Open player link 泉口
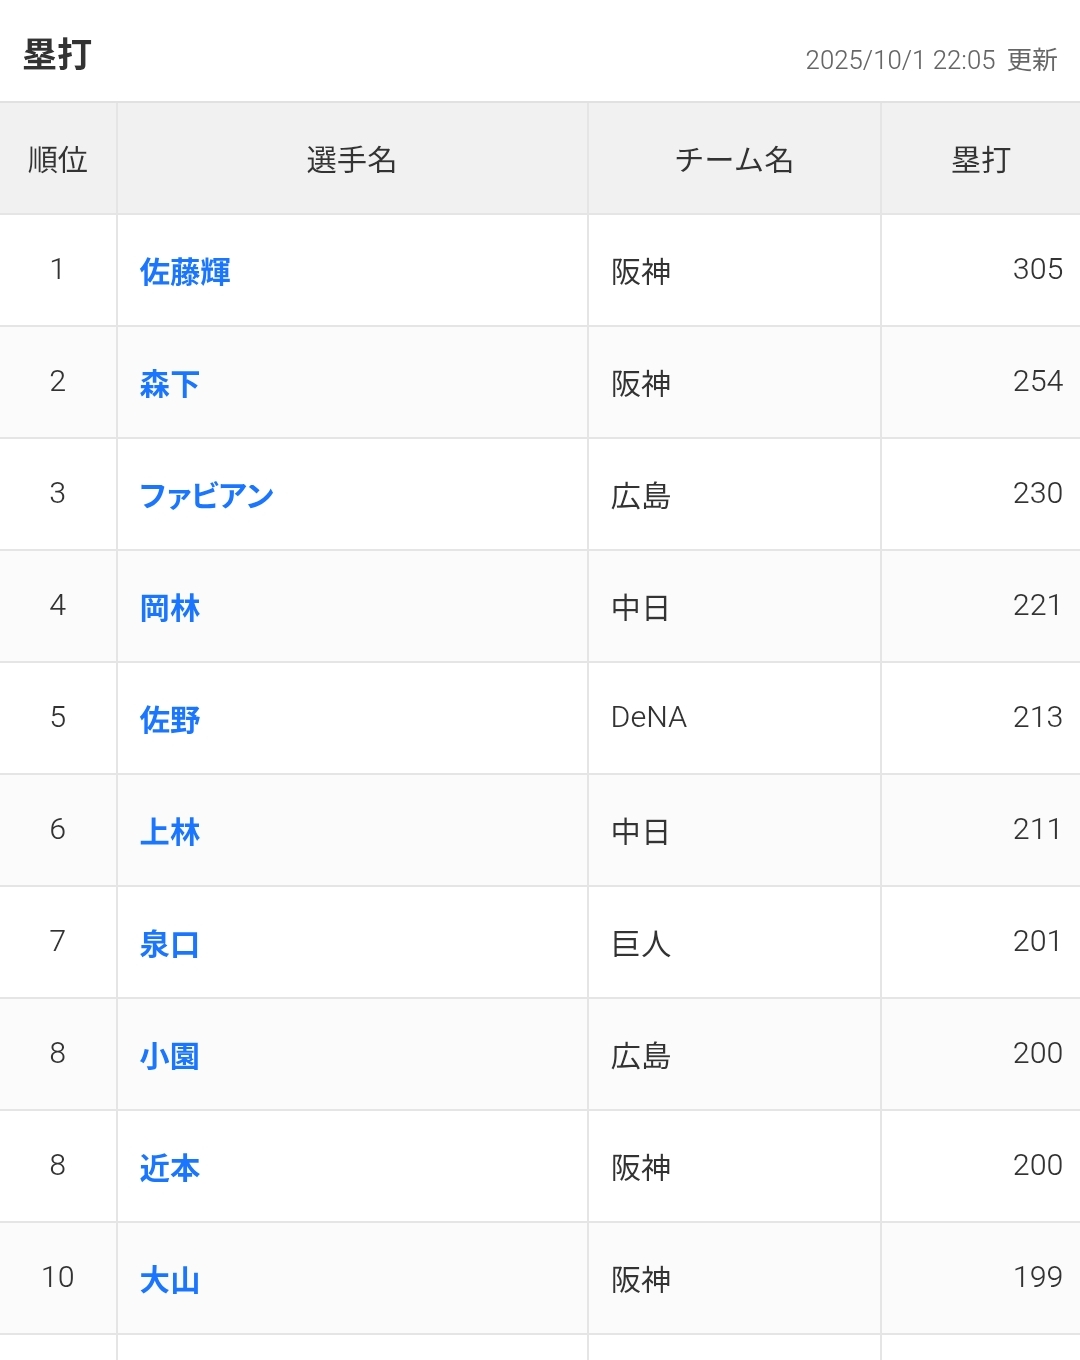Image resolution: width=1080 pixels, height=1360 pixels. (x=170, y=944)
